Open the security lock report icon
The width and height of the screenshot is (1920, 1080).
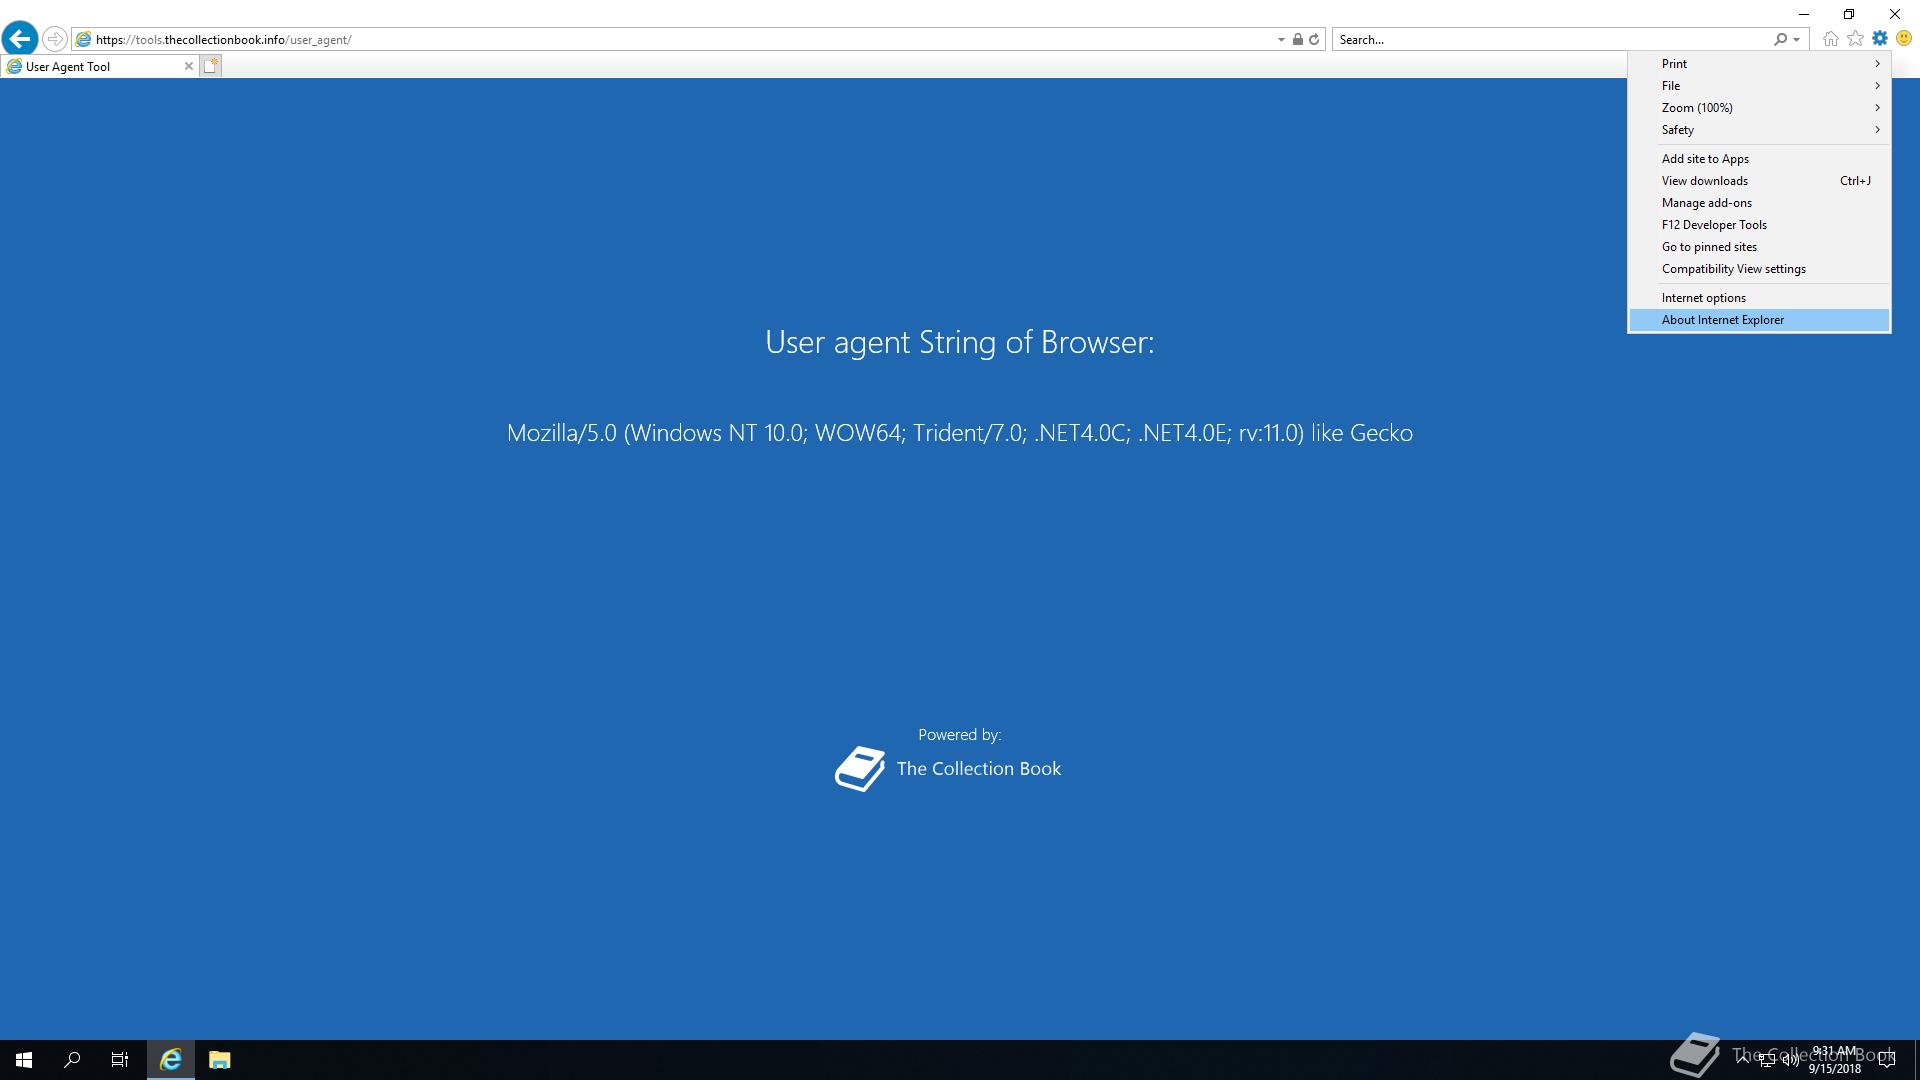(x=1298, y=40)
